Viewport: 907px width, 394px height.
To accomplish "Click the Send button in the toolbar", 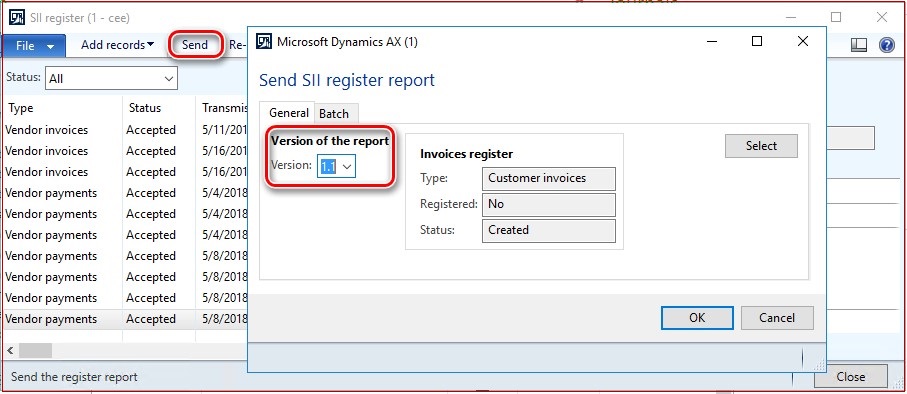I will click(x=195, y=45).
